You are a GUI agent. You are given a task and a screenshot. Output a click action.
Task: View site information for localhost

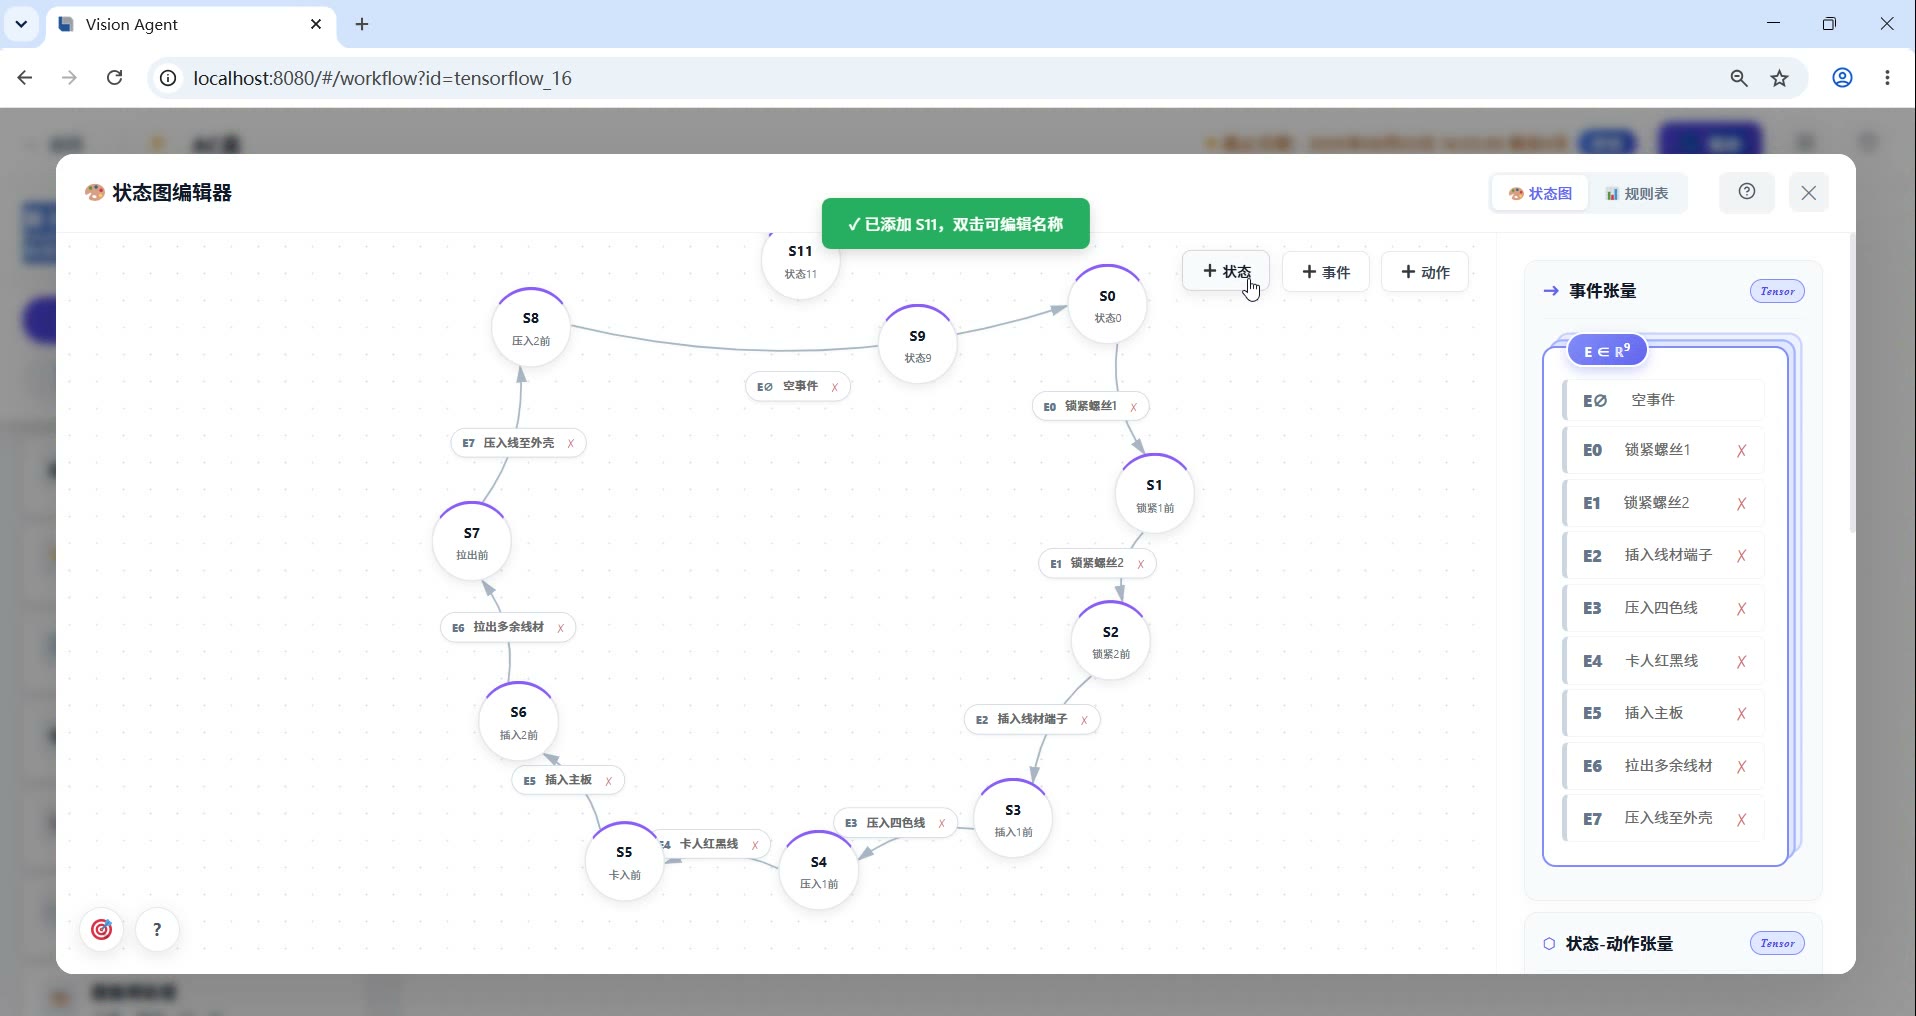coord(169,78)
